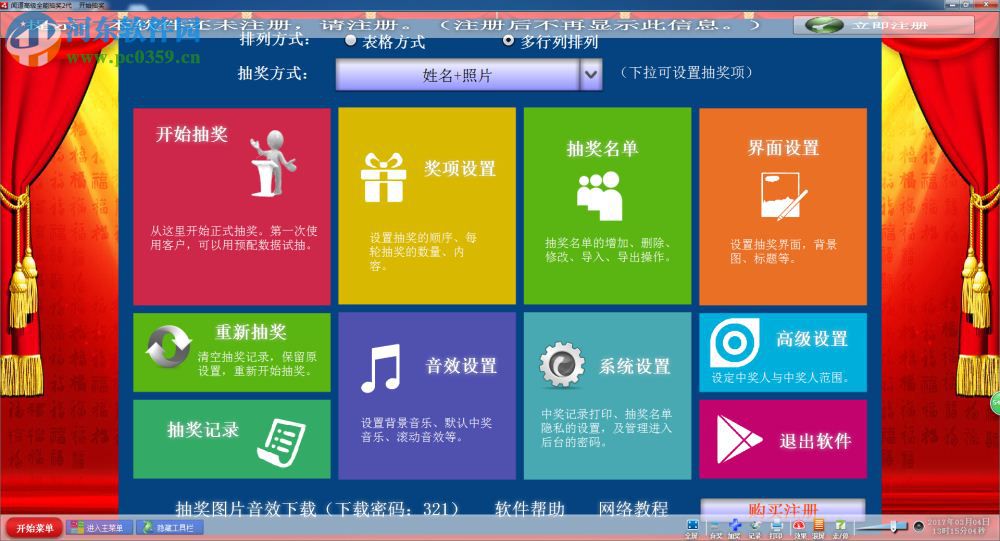Click the target circle icon for 高级设置
Screen dimensions: 1000x541
pyautogui.click(x=735, y=343)
